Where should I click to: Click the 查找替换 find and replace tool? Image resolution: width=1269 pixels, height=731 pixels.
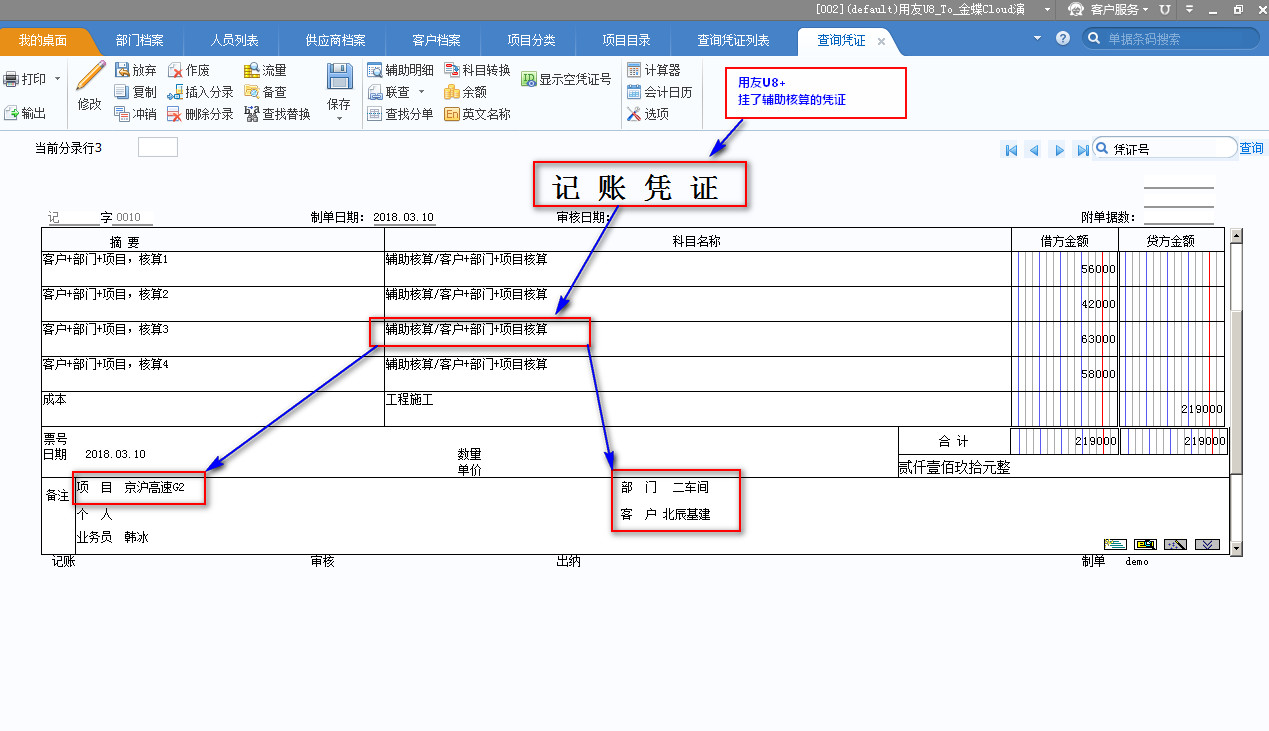point(277,114)
